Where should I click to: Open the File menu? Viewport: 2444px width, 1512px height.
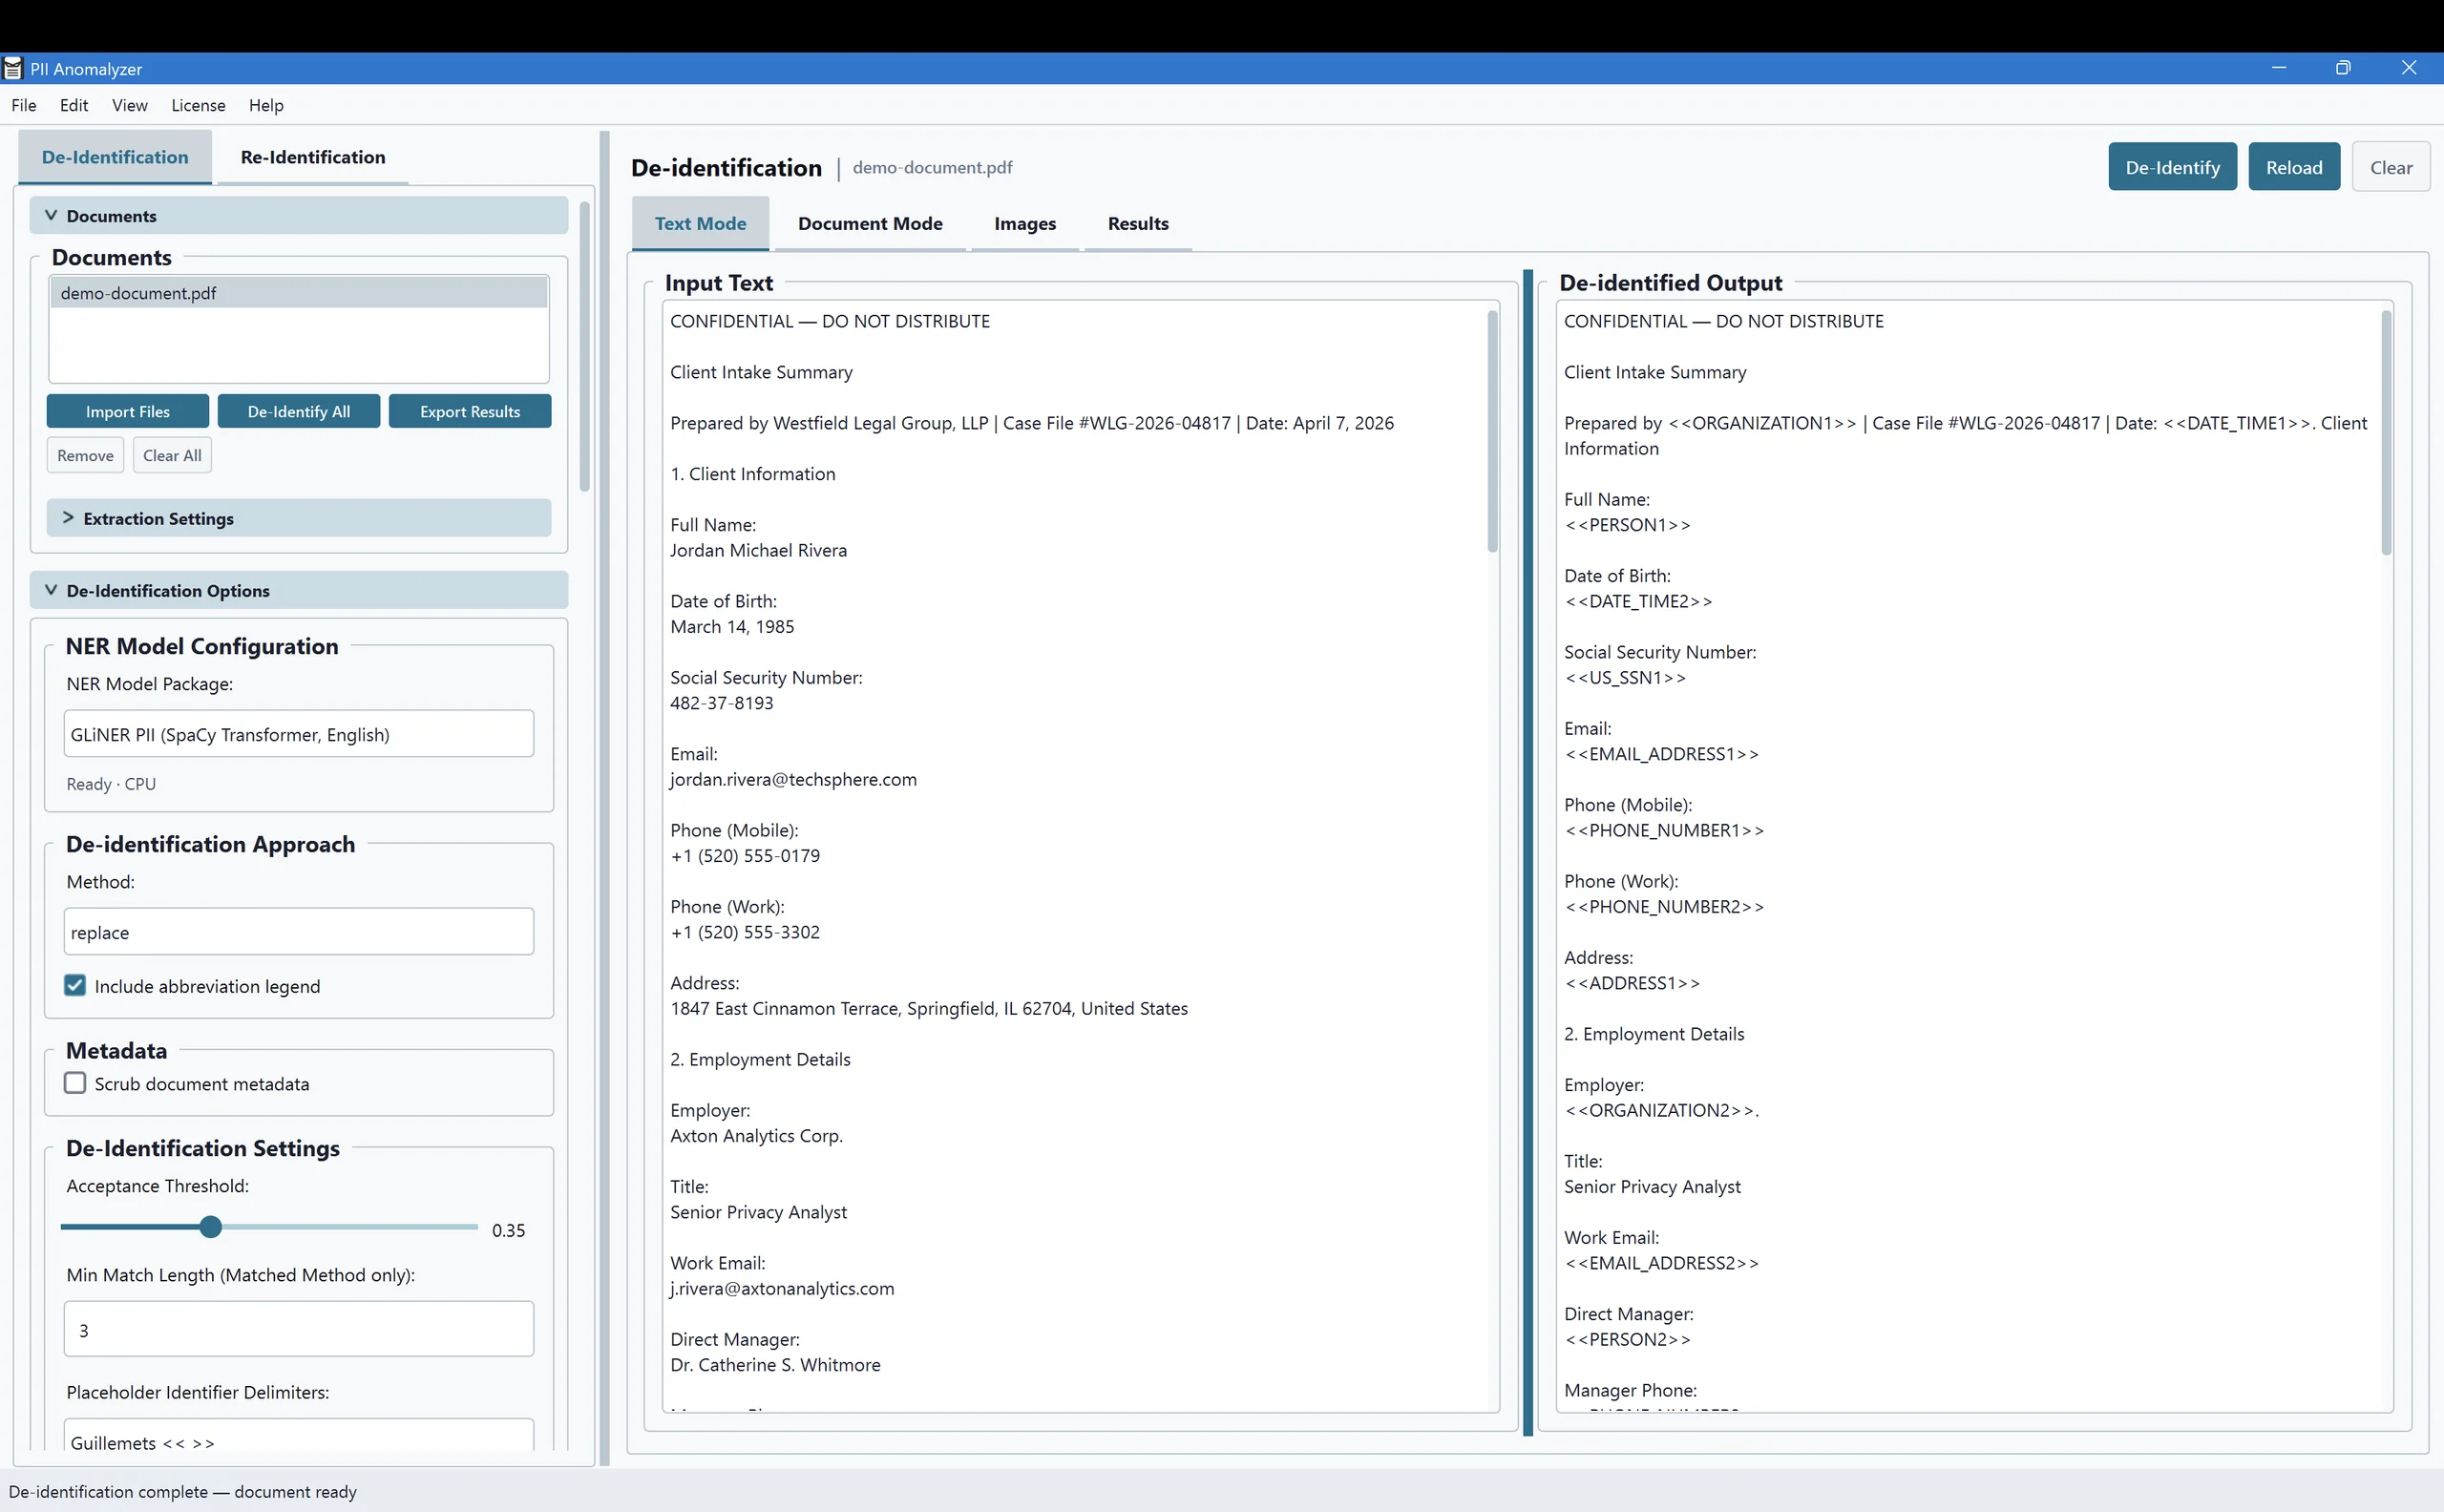click(x=24, y=105)
